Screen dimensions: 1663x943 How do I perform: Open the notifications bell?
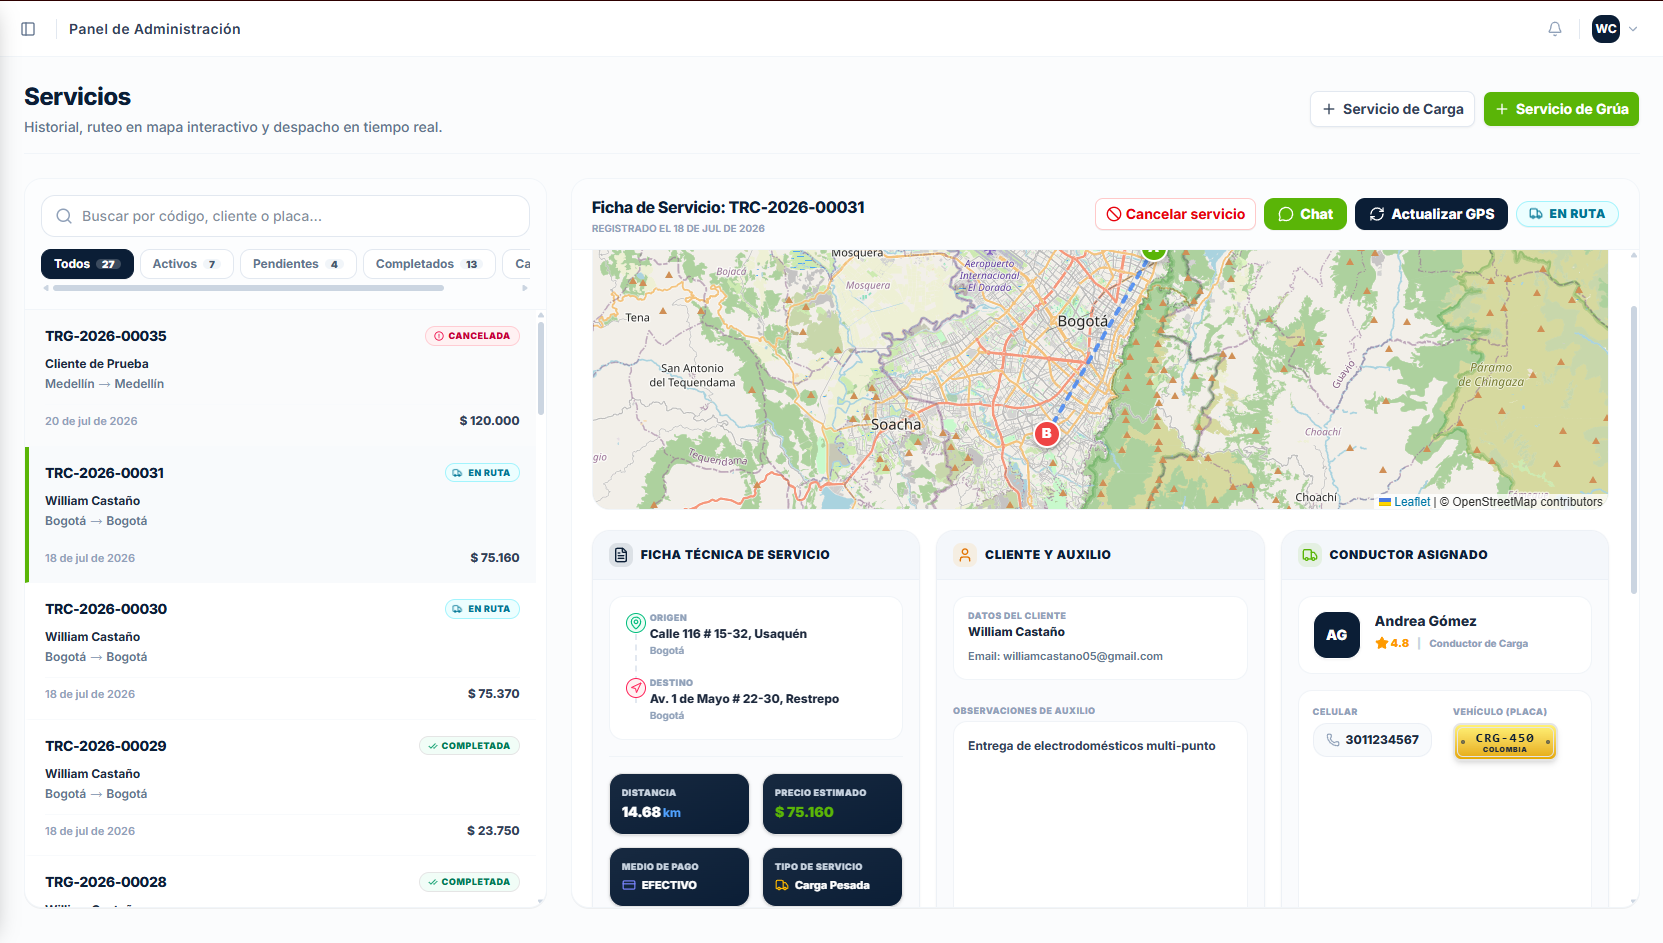(x=1555, y=29)
